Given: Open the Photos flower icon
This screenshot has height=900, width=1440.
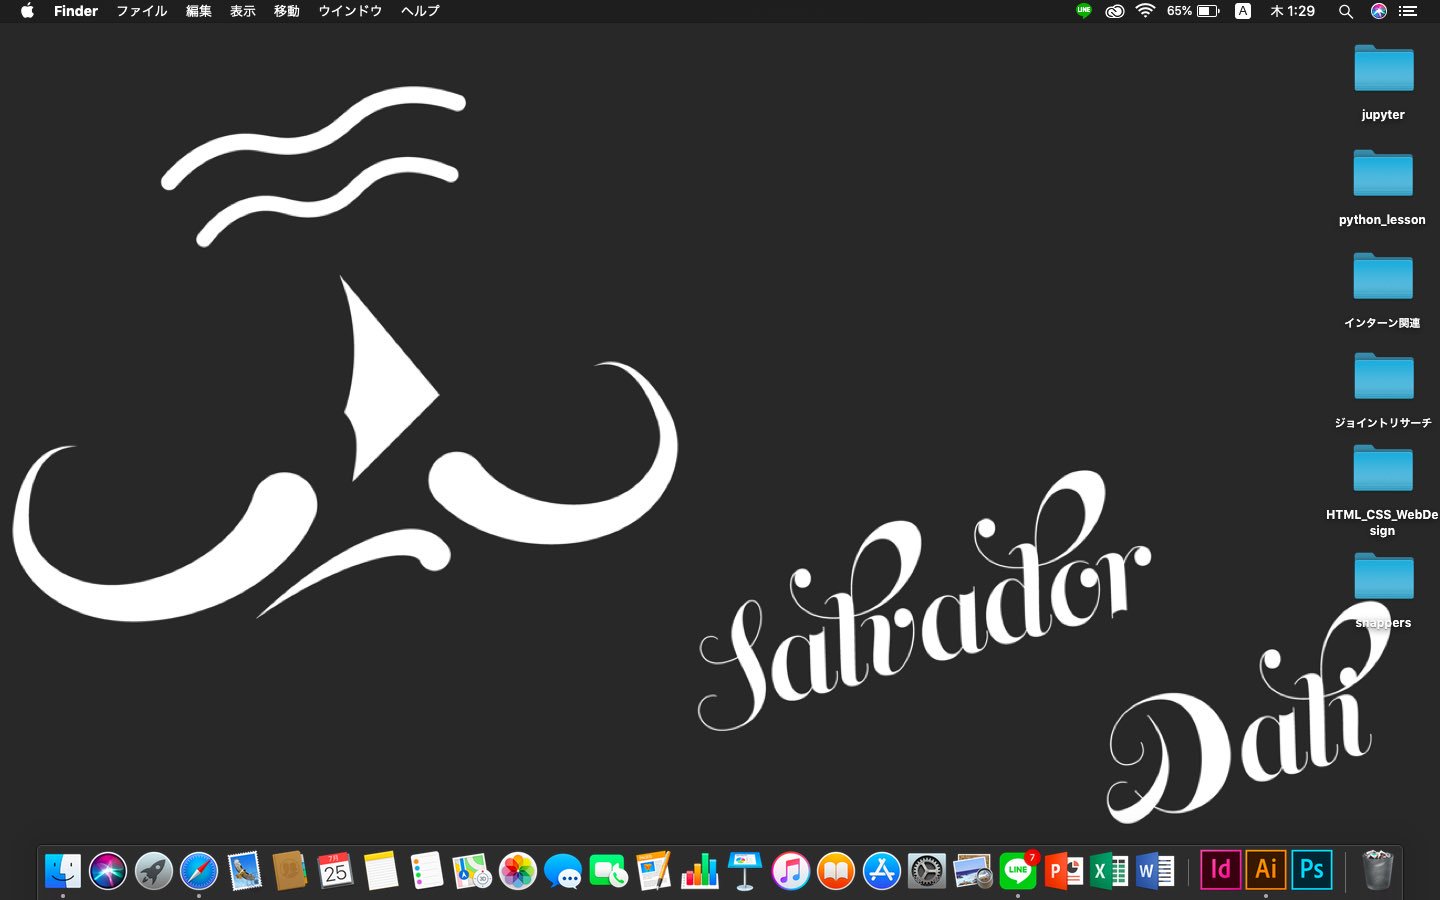Looking at the screenshot, I should coord(518,871).
